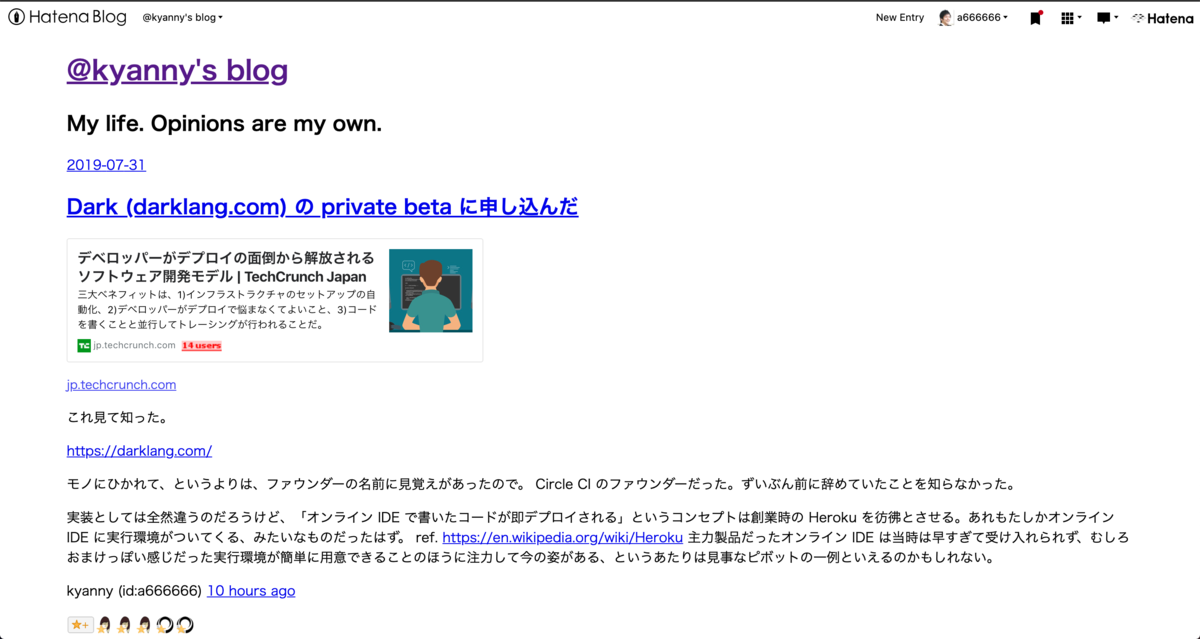Click New Entry in the header
The width and height of the screenshot is (1200, 639).
[899, 16]
